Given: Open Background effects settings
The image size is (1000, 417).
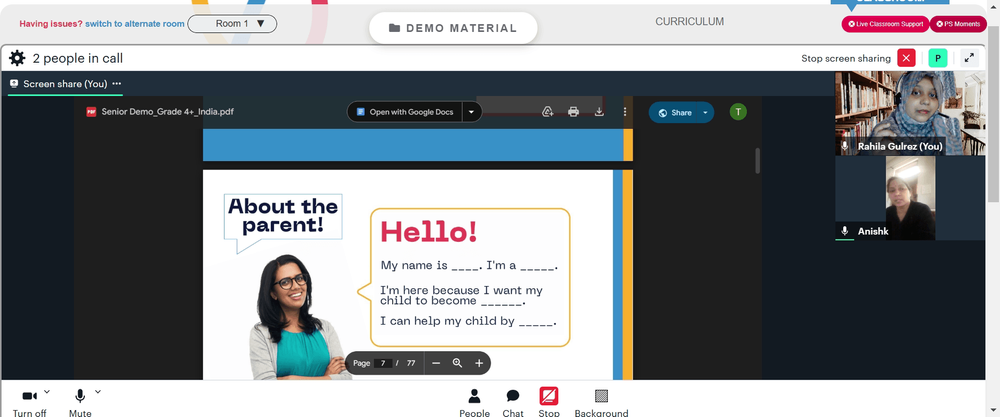Looking at the screenshot, I should coord(601,403).
